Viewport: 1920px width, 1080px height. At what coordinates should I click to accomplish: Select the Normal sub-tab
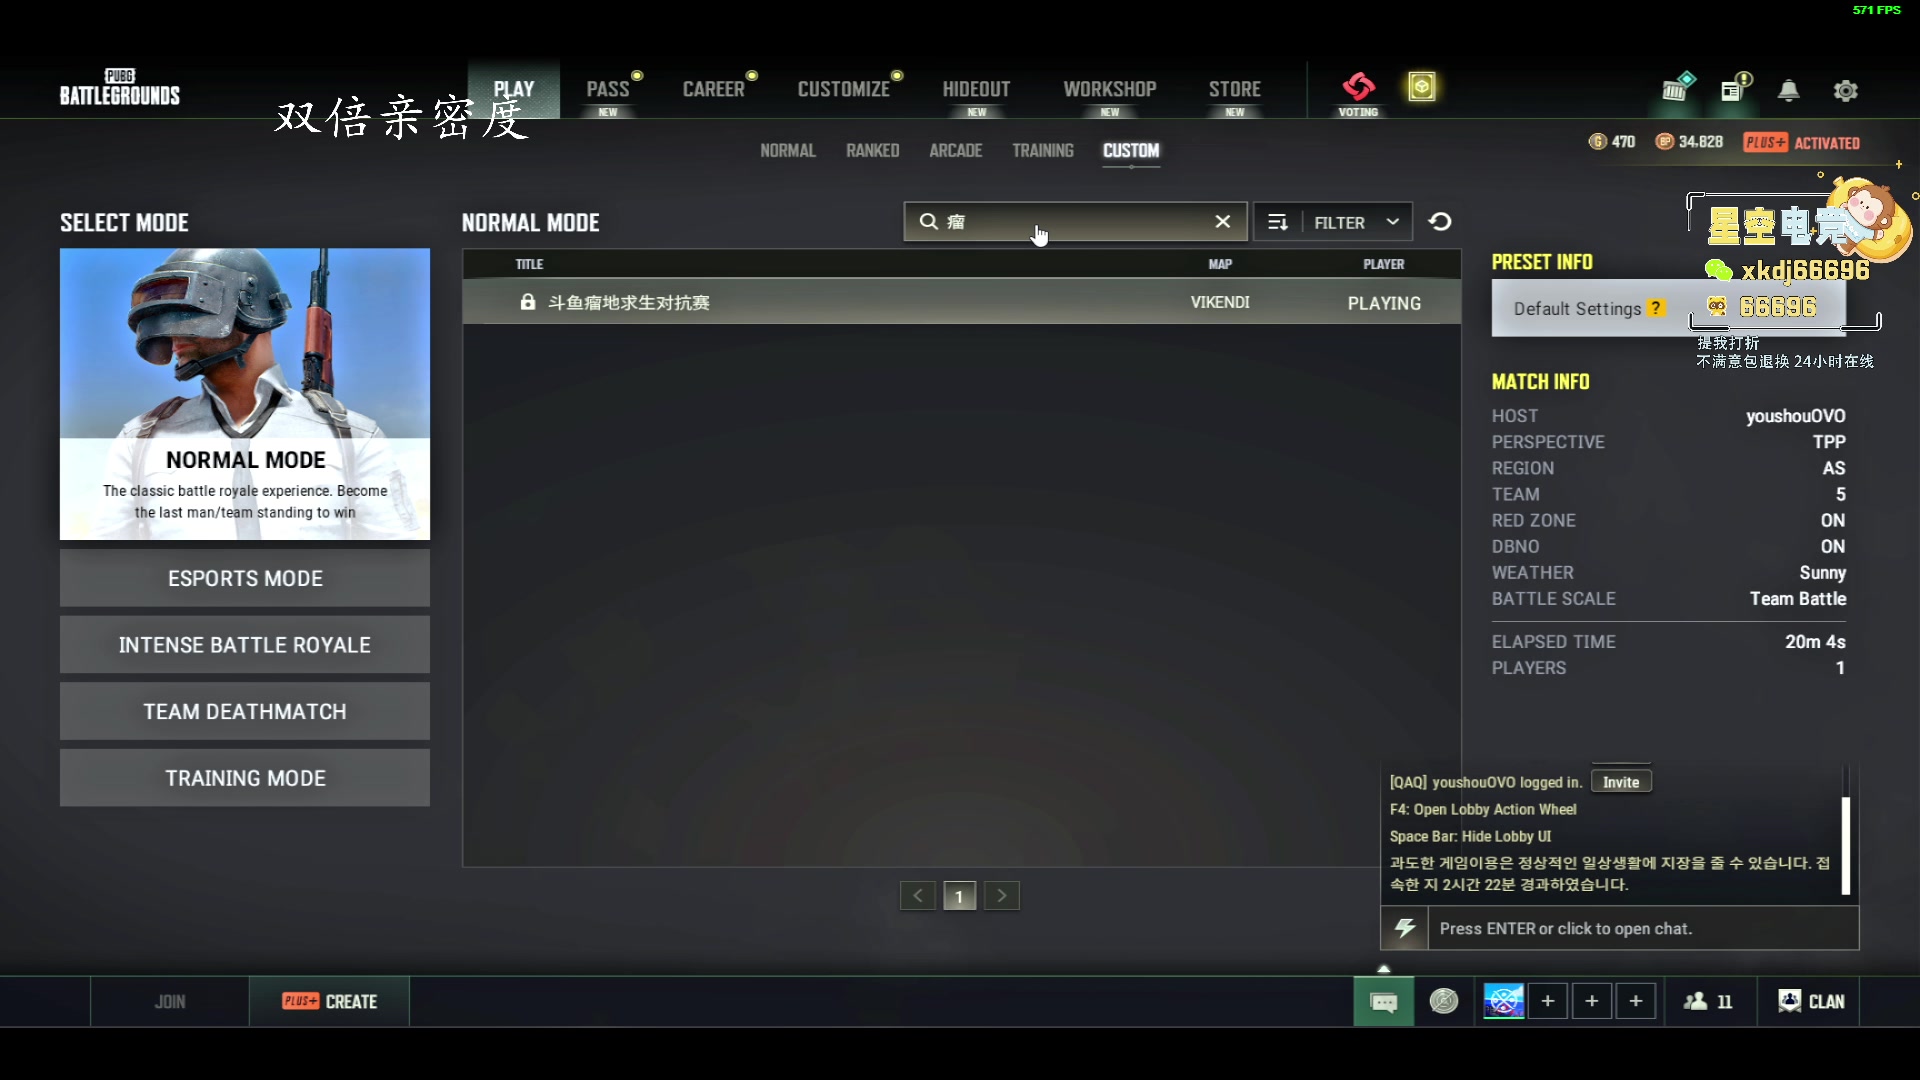788,151
